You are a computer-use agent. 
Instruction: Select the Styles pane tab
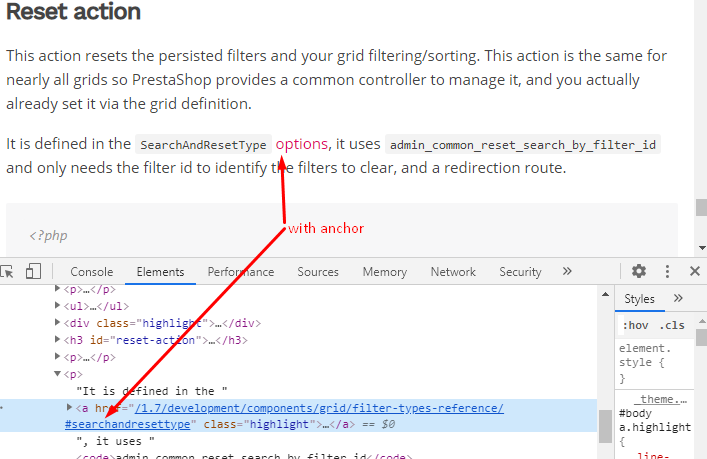pos(639,299)
